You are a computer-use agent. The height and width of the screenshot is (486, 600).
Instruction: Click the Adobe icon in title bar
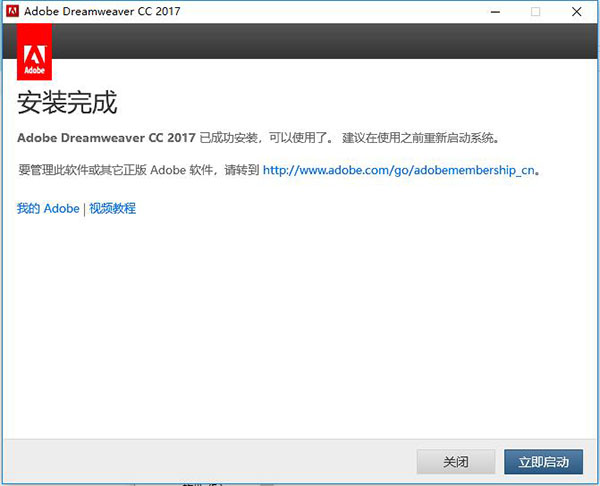click(12, 11)
